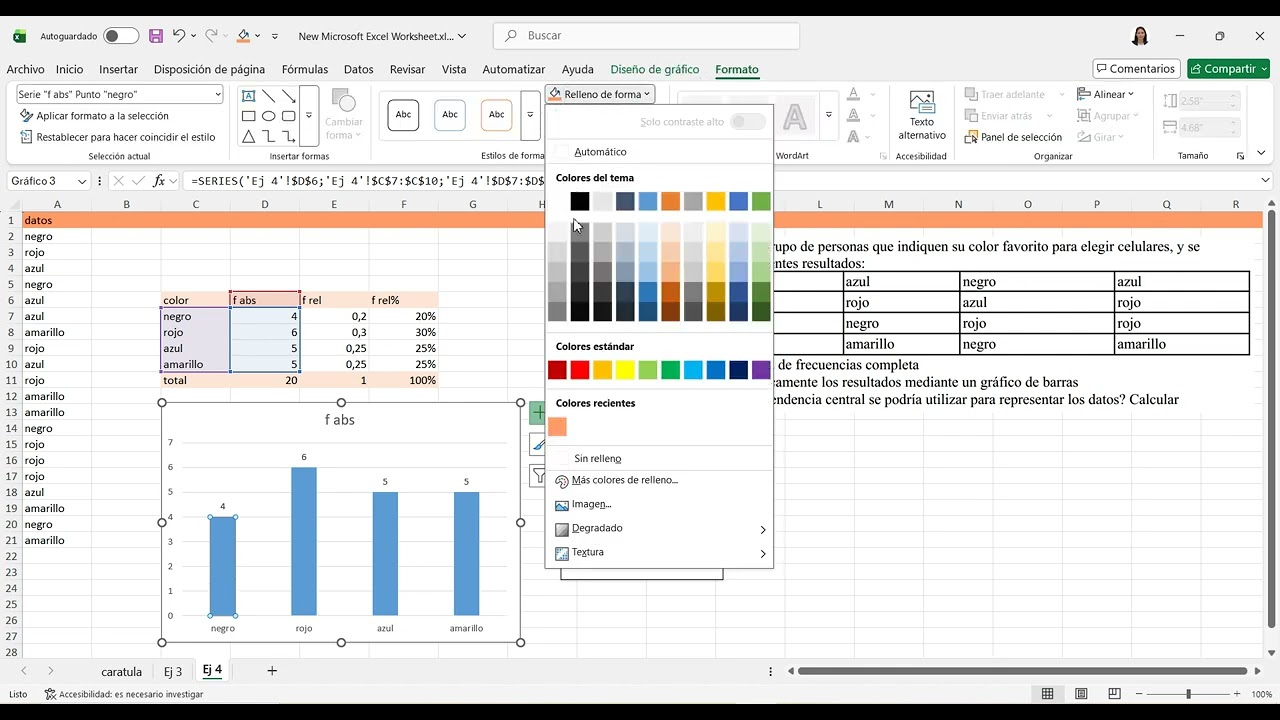Click the Undo arrow icon
This screenshot has height=720, width=1280.
pos(179,36)
